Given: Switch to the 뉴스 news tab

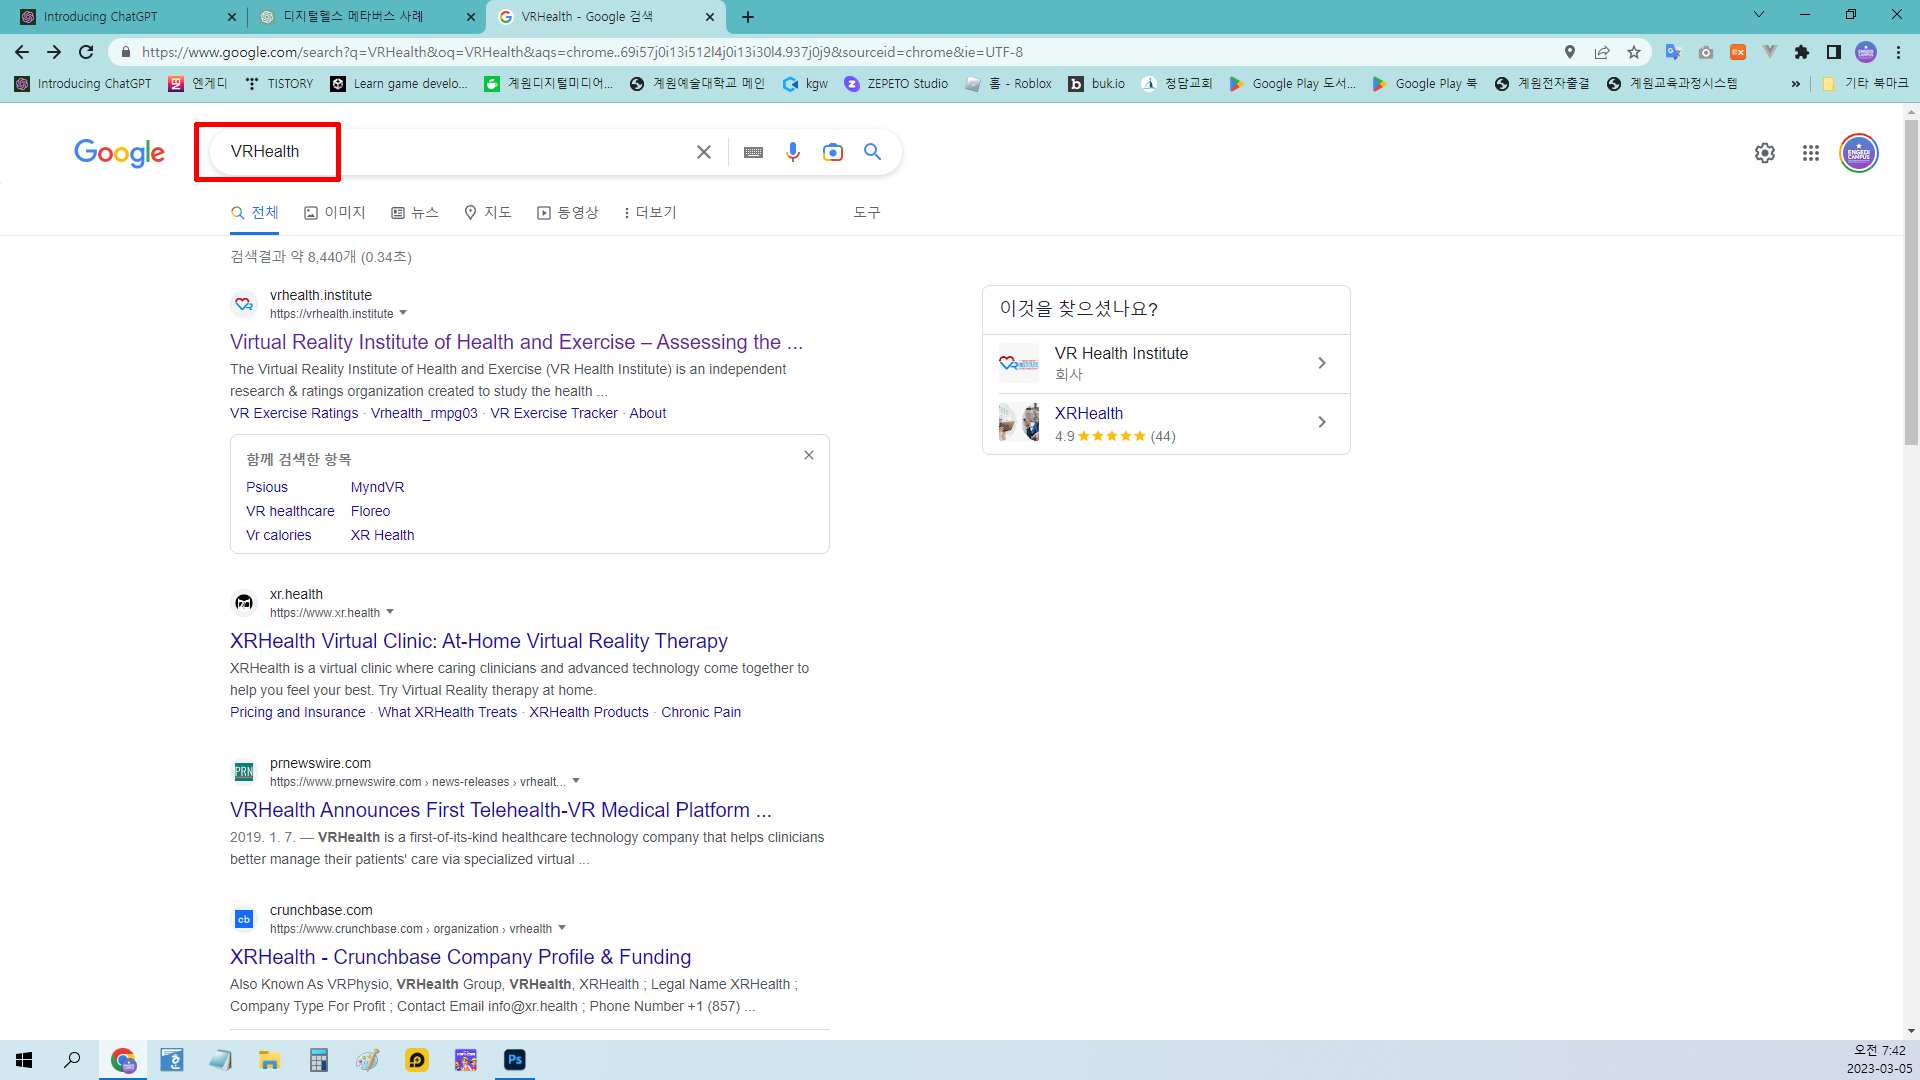Looking at the screenshot, I should (415, 212).
